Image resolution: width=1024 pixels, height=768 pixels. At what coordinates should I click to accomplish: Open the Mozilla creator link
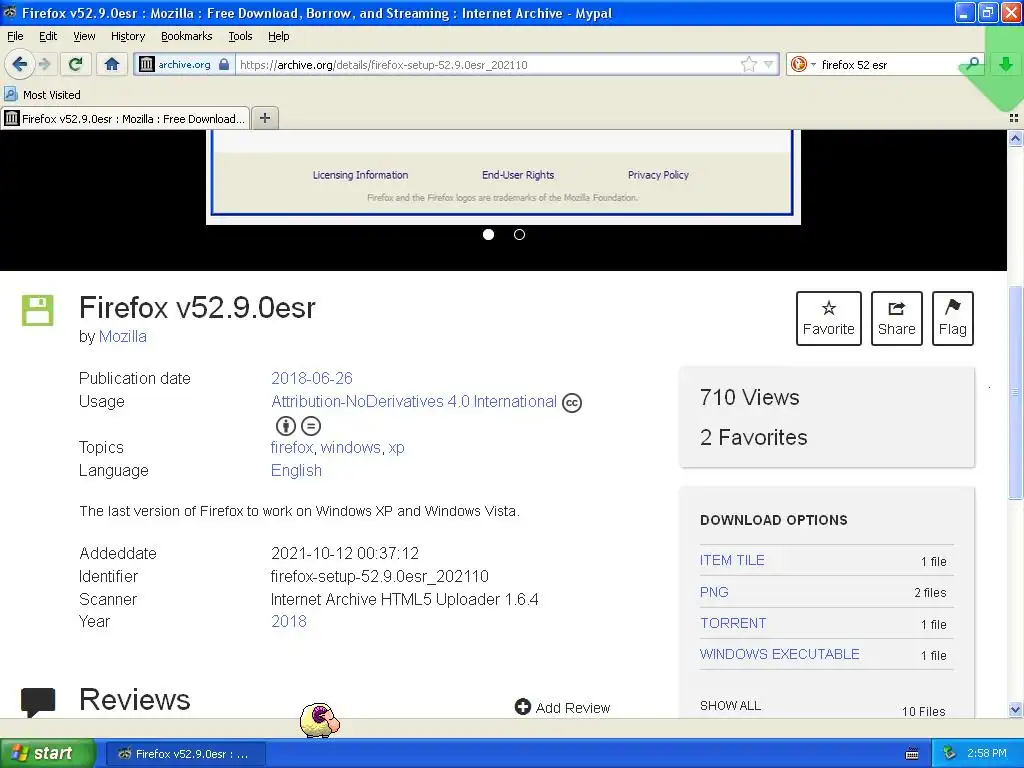[x=123, y=336]
